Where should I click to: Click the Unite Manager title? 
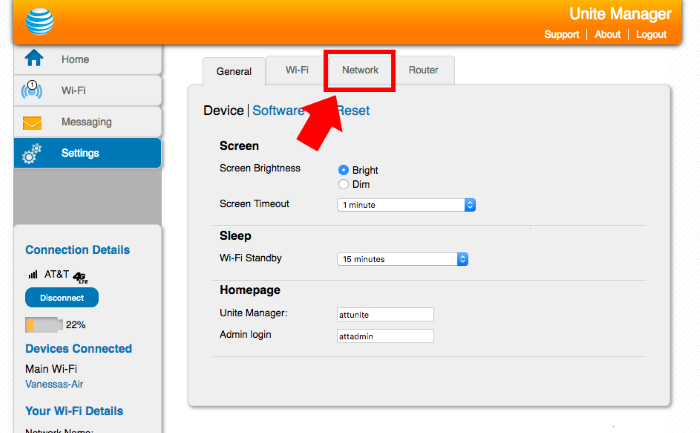620,14
